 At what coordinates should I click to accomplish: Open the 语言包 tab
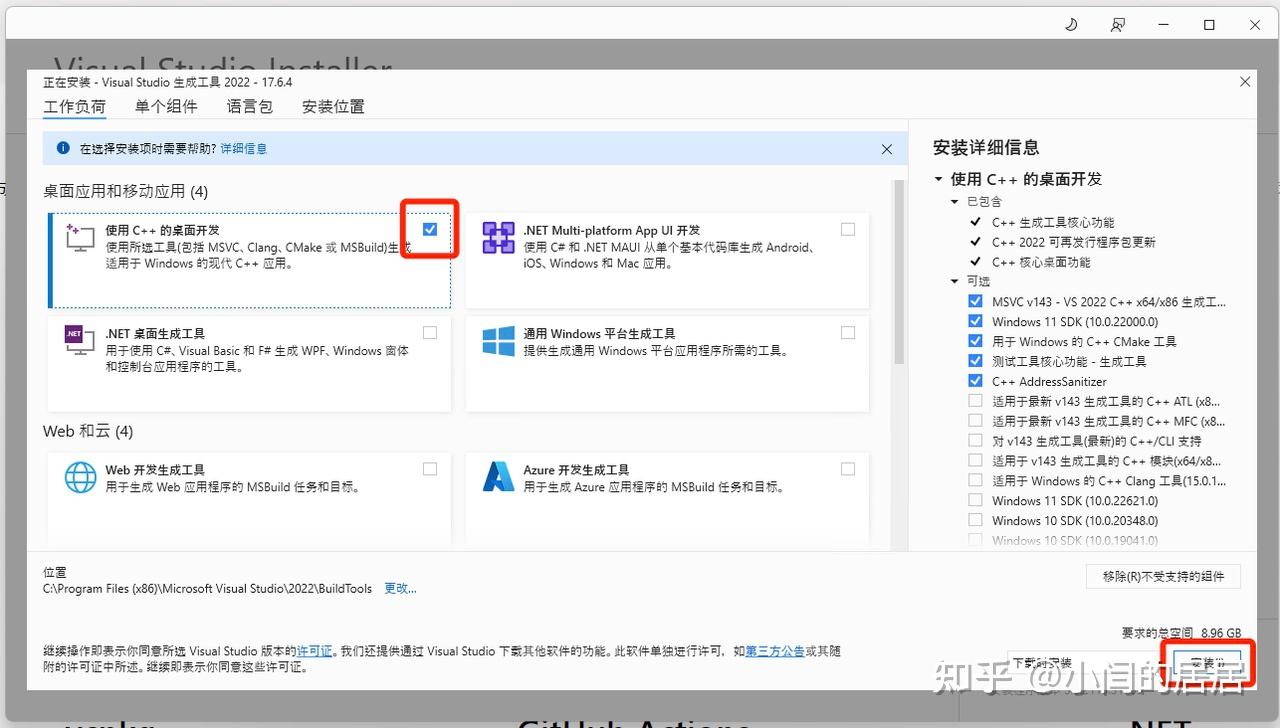click(249, 107)
